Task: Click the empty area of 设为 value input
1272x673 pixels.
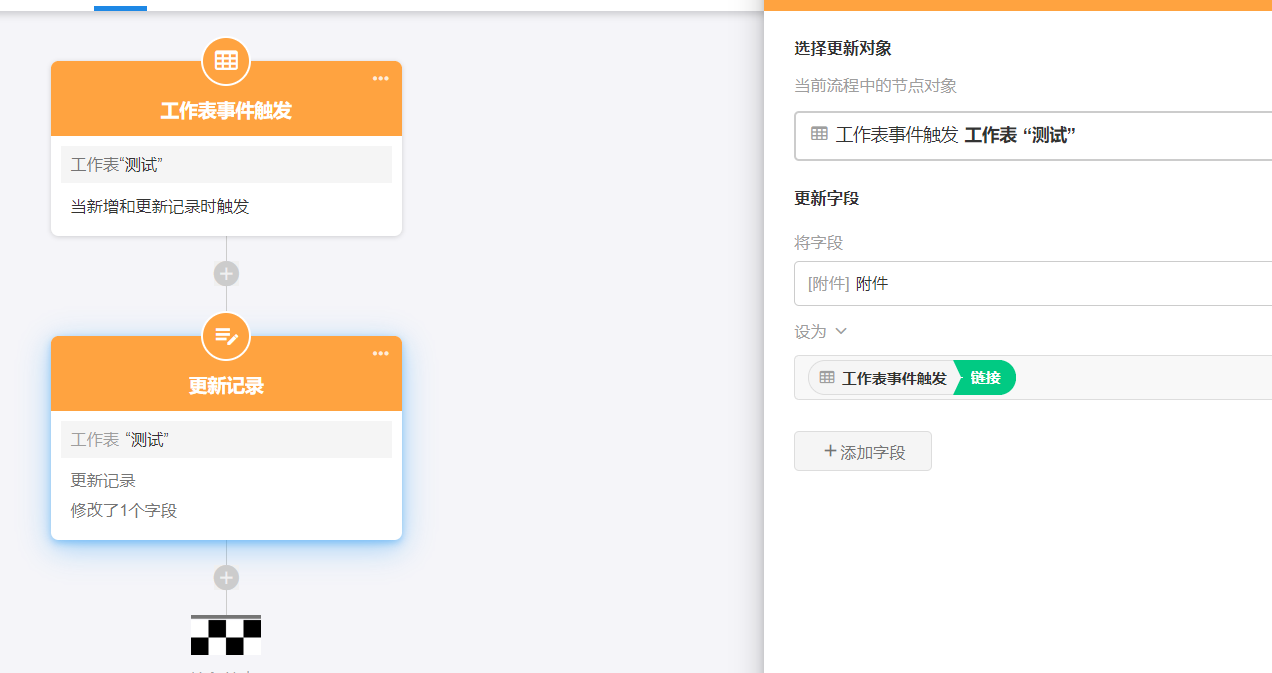Action: pyautogui.click(x=1140, y=378)
